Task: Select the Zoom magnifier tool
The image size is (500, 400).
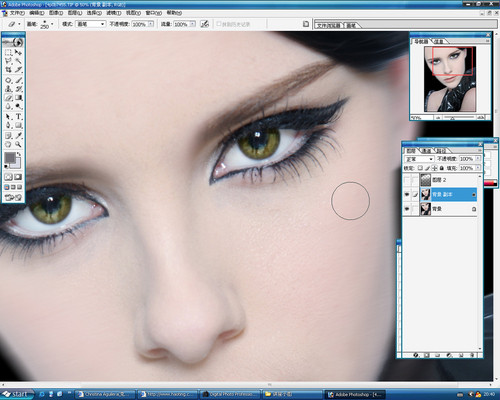Action: tap(19, 144)
